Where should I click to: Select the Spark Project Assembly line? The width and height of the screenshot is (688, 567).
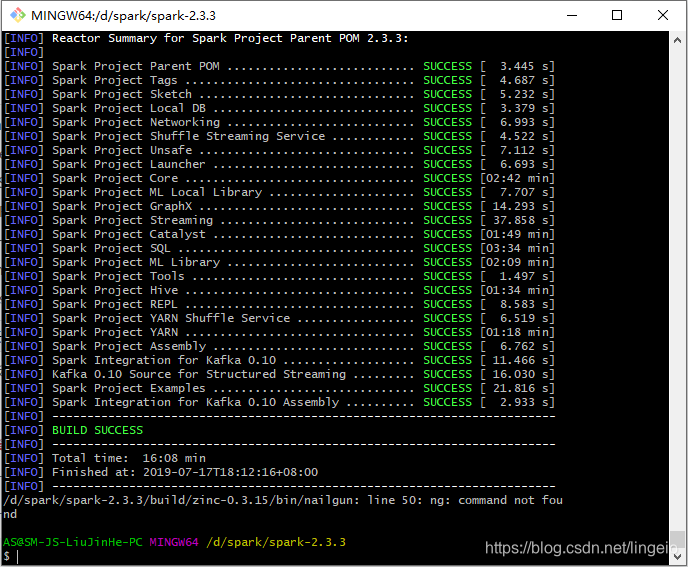tap(280, 347)
